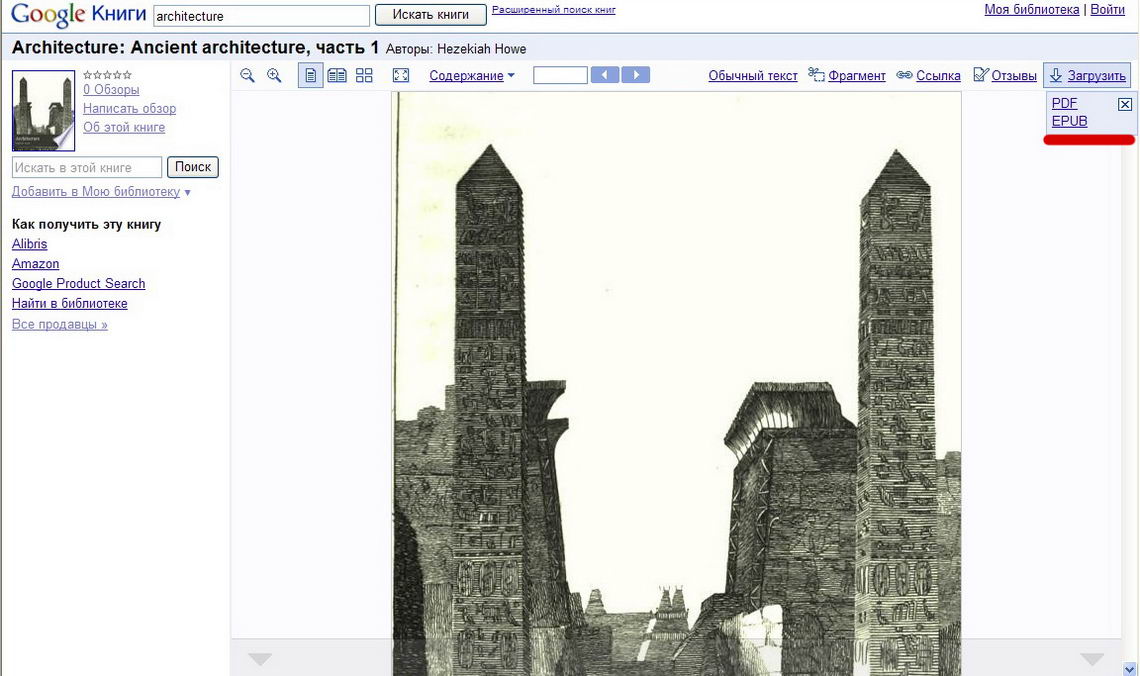Image resolution: width=1140 pixels, height=676 pixels.
Task: Open the Amazon seller link
Action: coord(35,264)
